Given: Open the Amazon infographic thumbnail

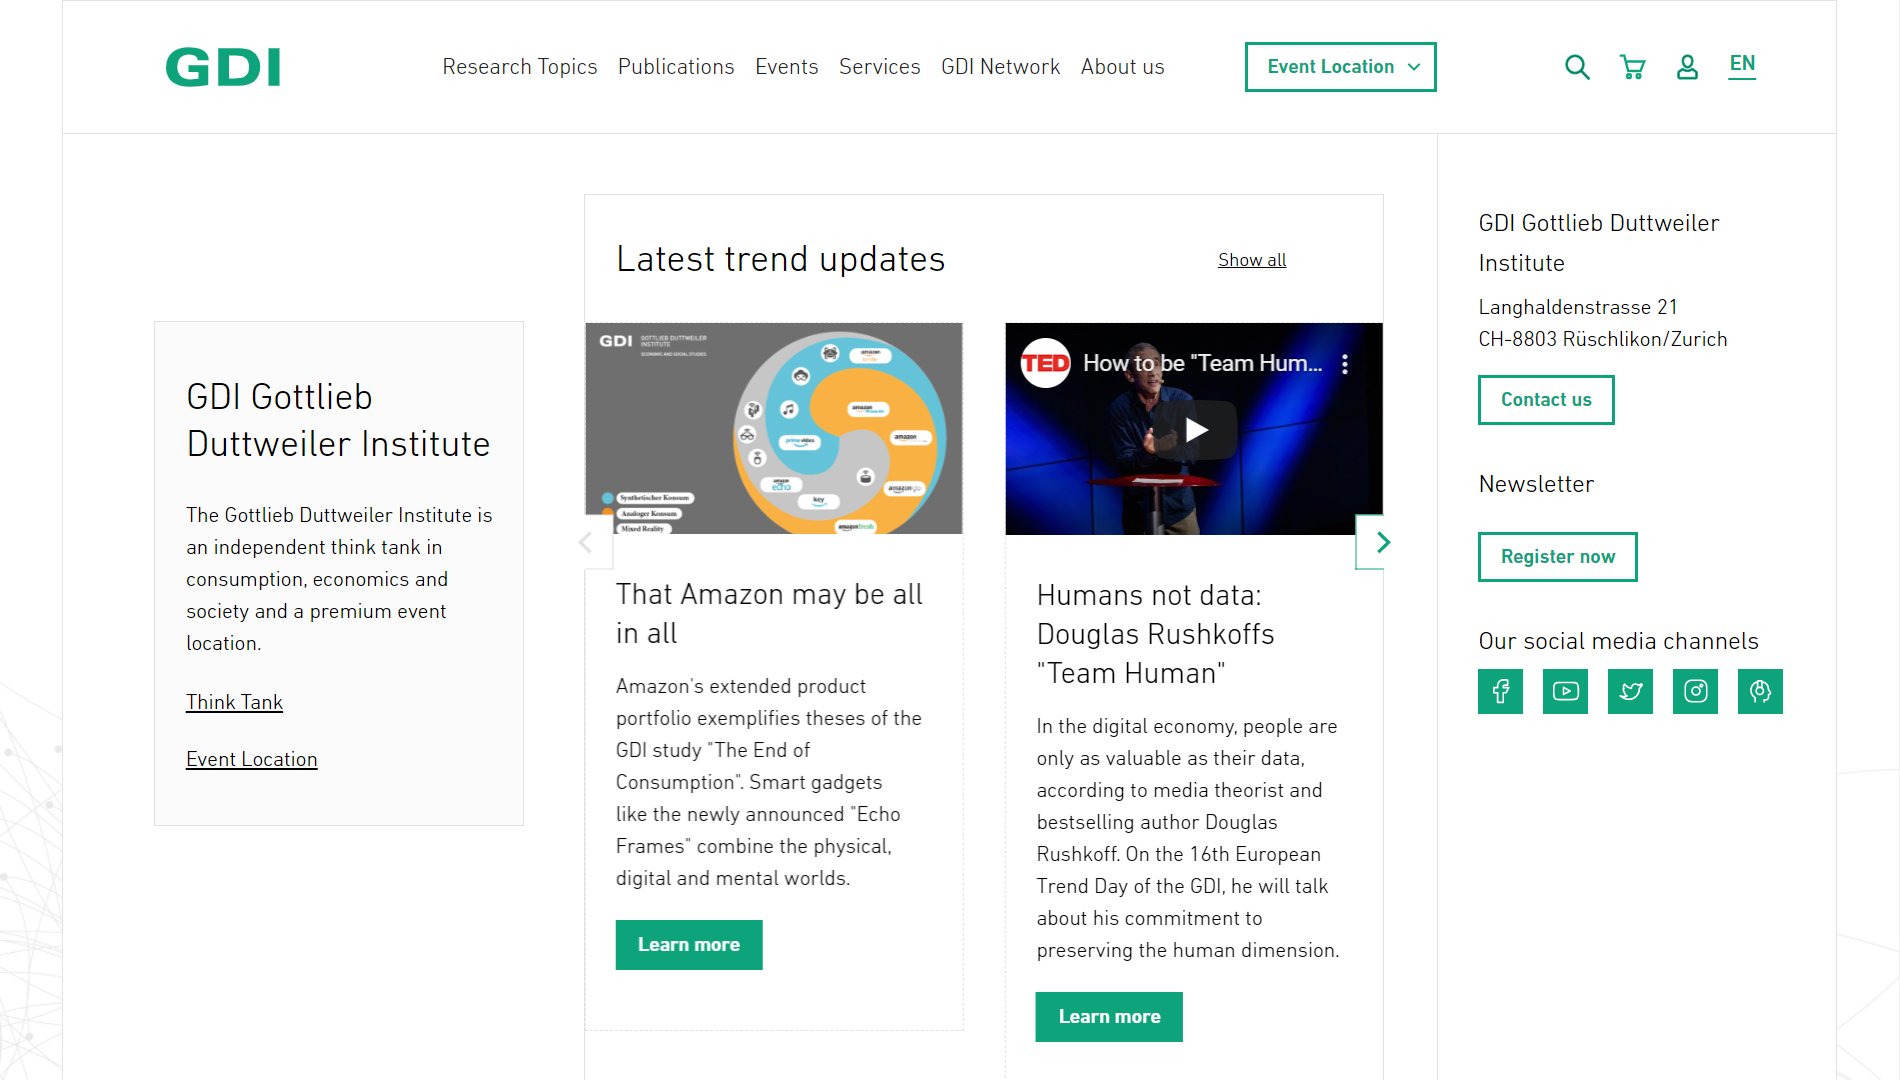Looking at the screenshot, I should coord(774,428).
